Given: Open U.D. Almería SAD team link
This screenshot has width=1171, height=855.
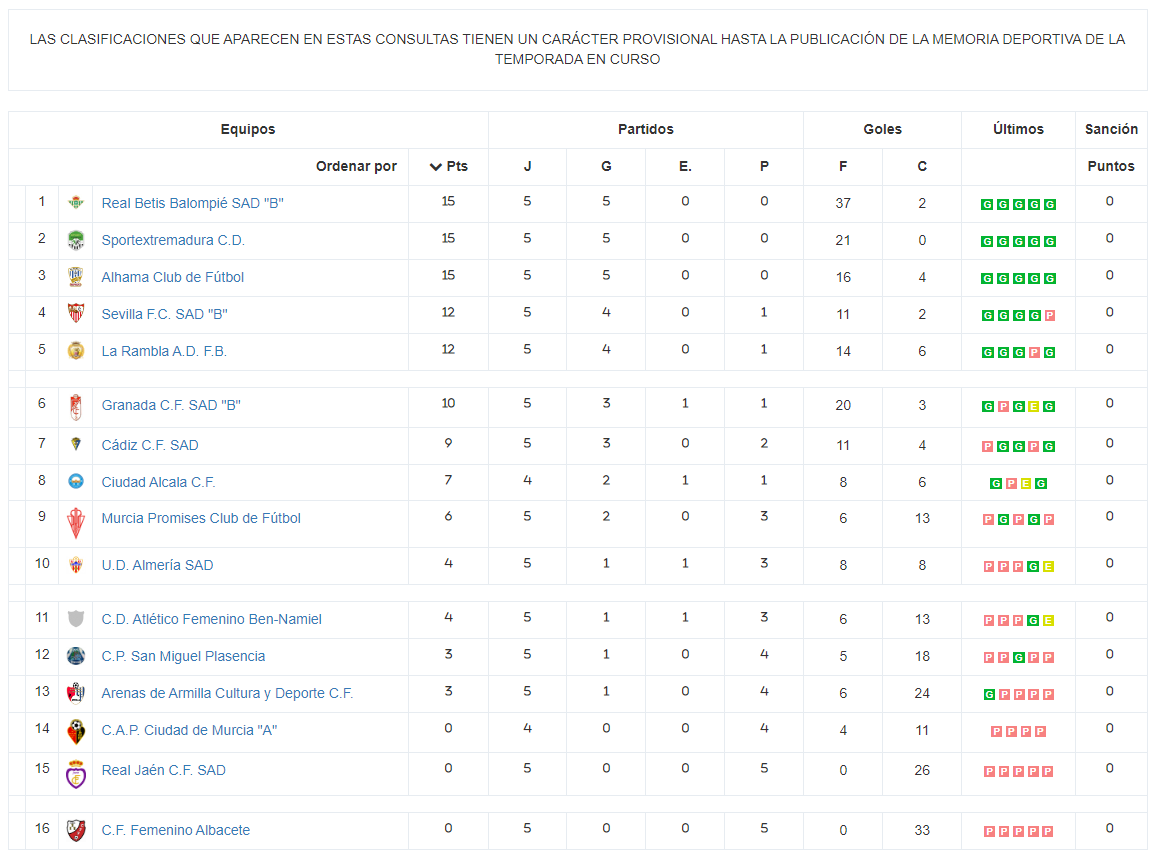Looking at the screenshot, I should click(158, 565).
